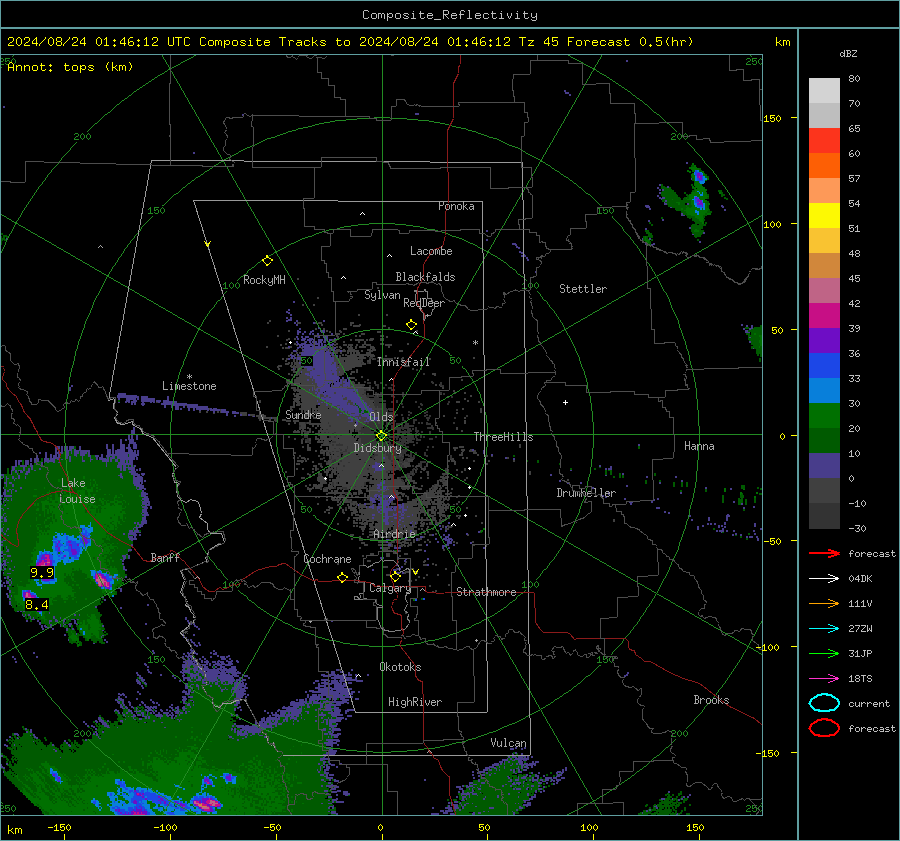
Task: Click the purple swatch between 39 and 36
Action: [x=824, y=341]
